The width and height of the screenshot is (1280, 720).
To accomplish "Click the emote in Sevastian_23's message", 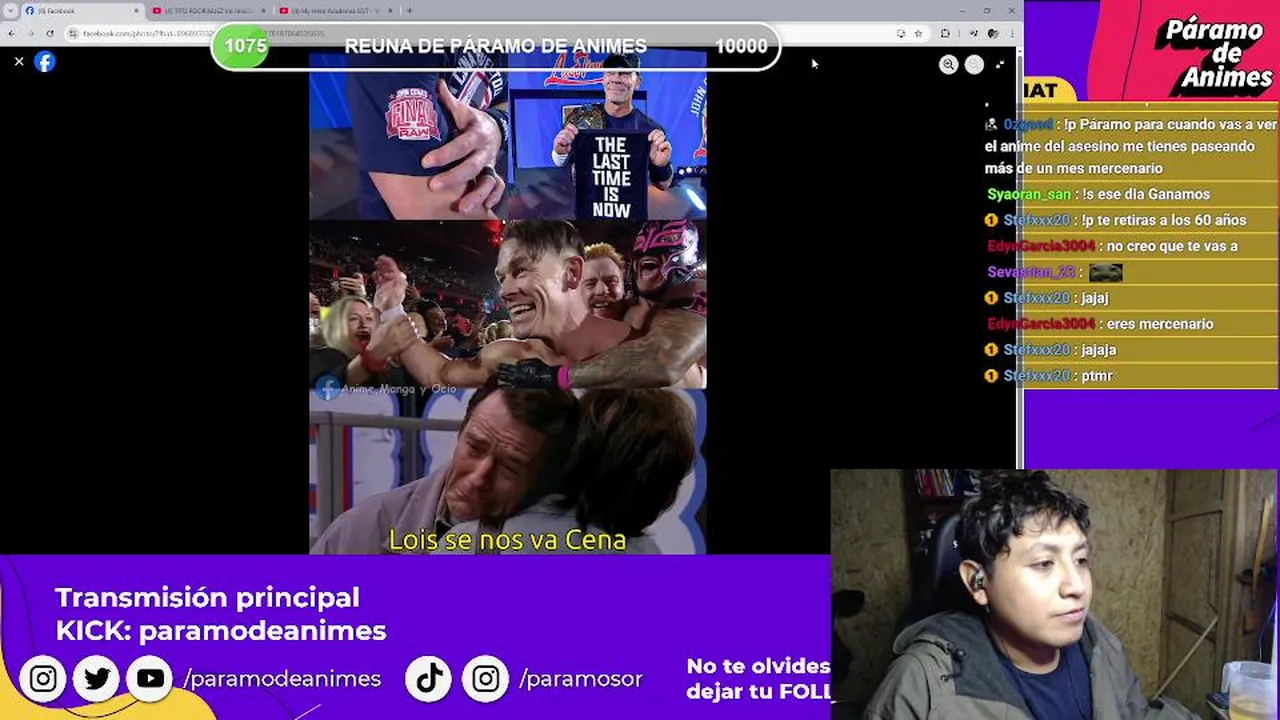I will click(x=1105, y=272).
